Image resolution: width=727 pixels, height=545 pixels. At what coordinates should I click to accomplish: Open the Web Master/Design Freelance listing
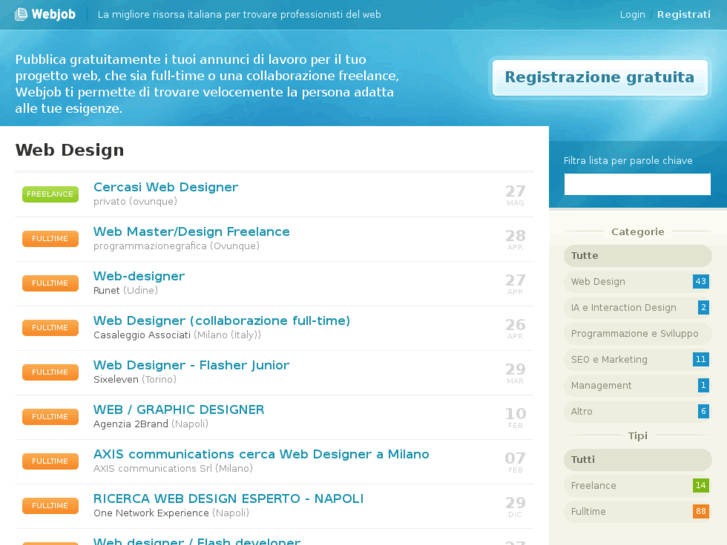click(x=191, y=231)
